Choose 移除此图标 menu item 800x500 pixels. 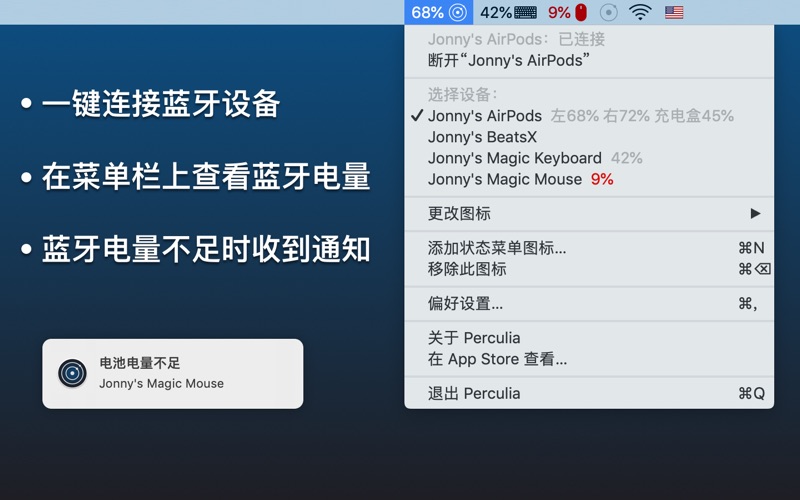tap(589, 269)
